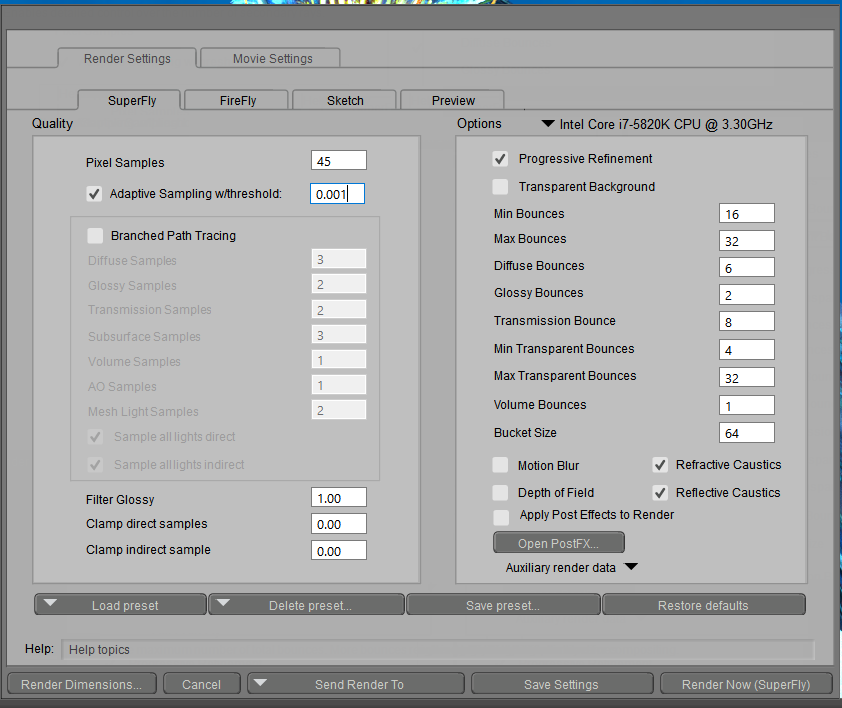842x708 pixels.
Task: Click the Render Now (SuperFly) button
Action: [x=745, y=684]
